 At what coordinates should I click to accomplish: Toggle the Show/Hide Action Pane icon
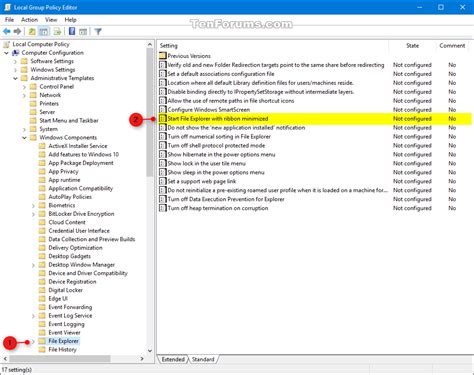pos(83,32)
